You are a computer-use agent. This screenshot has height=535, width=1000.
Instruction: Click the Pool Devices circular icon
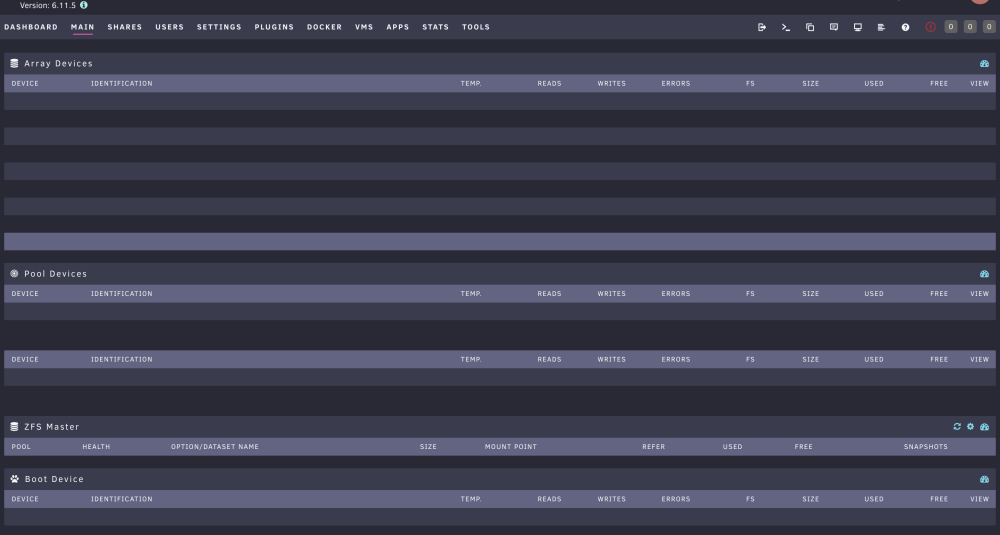[x=14, y=274]
